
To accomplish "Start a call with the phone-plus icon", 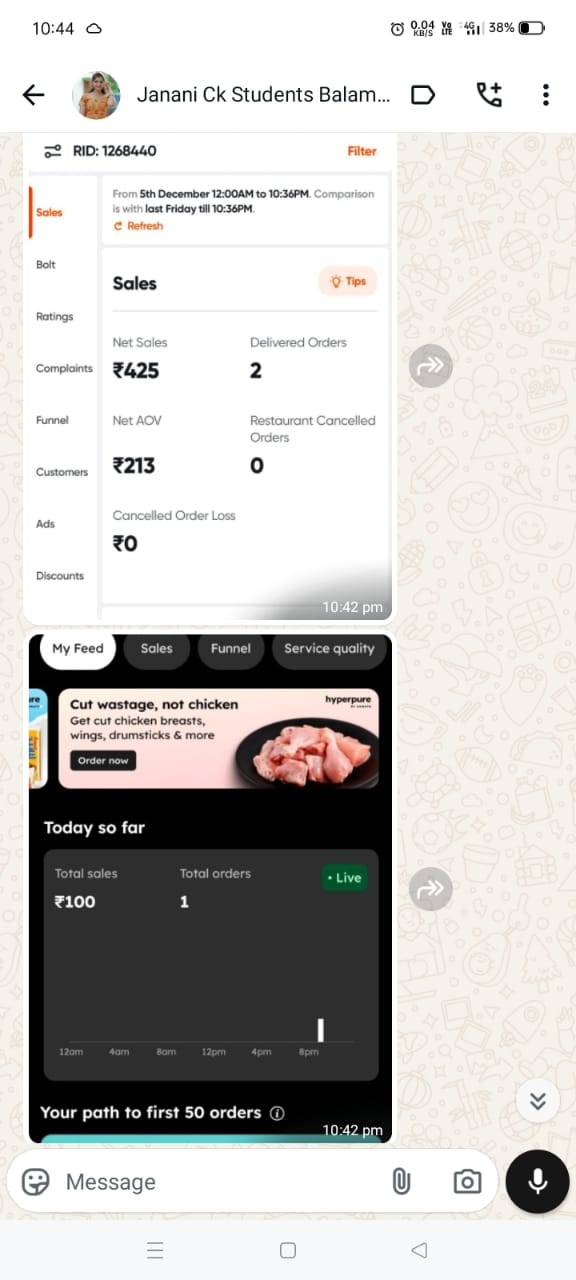I will click(x=488, y=94).
